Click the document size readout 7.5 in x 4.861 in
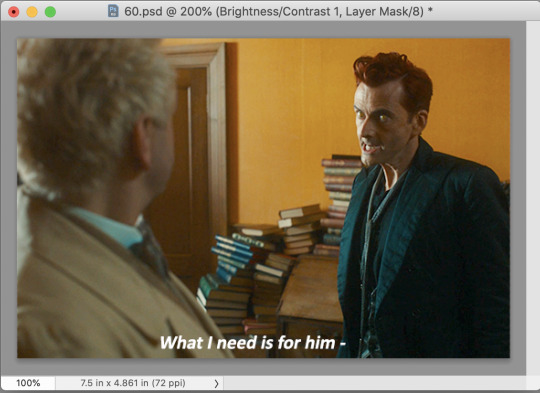Viewport: 540px width, 393px height. coord(133,383)
